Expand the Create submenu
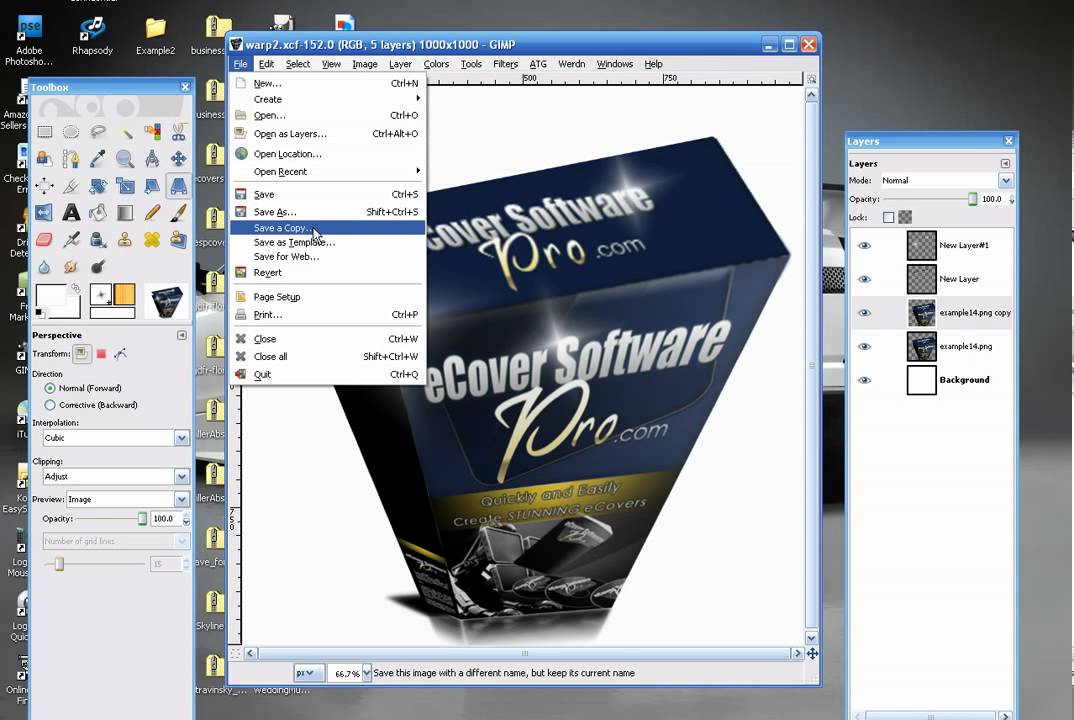Screen dimensions: 1074x720 pyautogui.click(x=327, y=99)
